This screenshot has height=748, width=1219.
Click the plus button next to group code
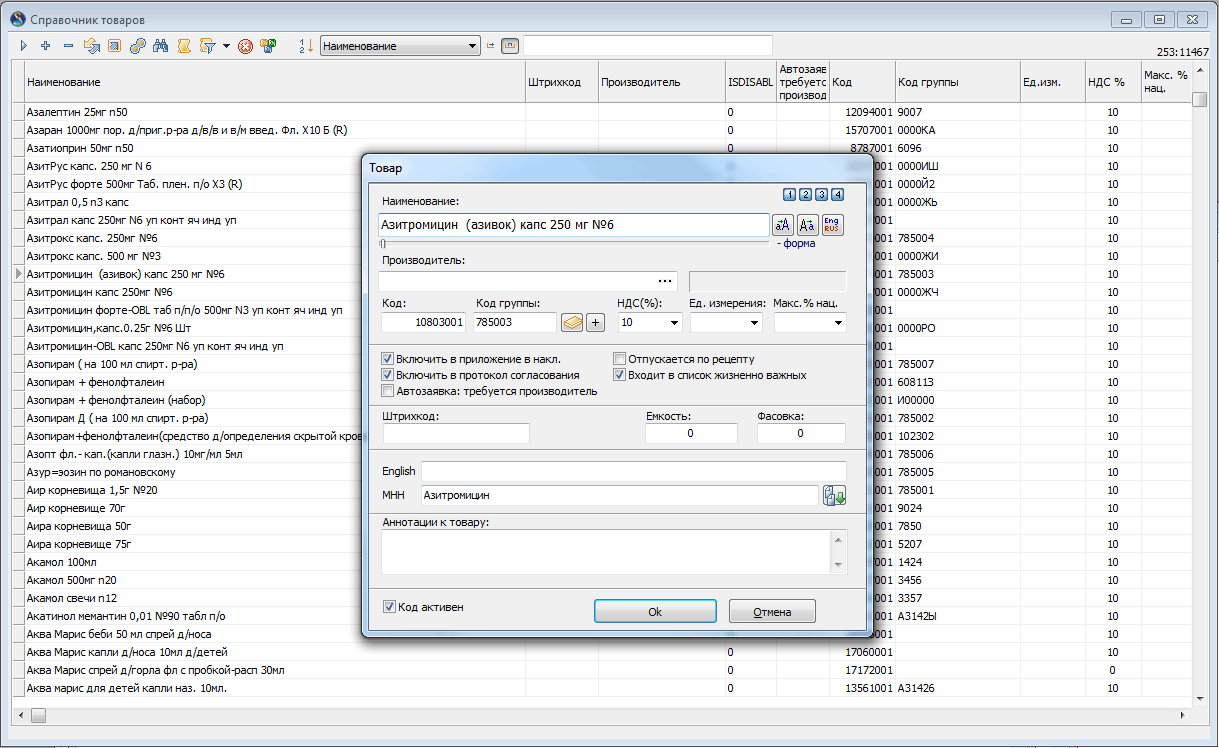(596, 322)
